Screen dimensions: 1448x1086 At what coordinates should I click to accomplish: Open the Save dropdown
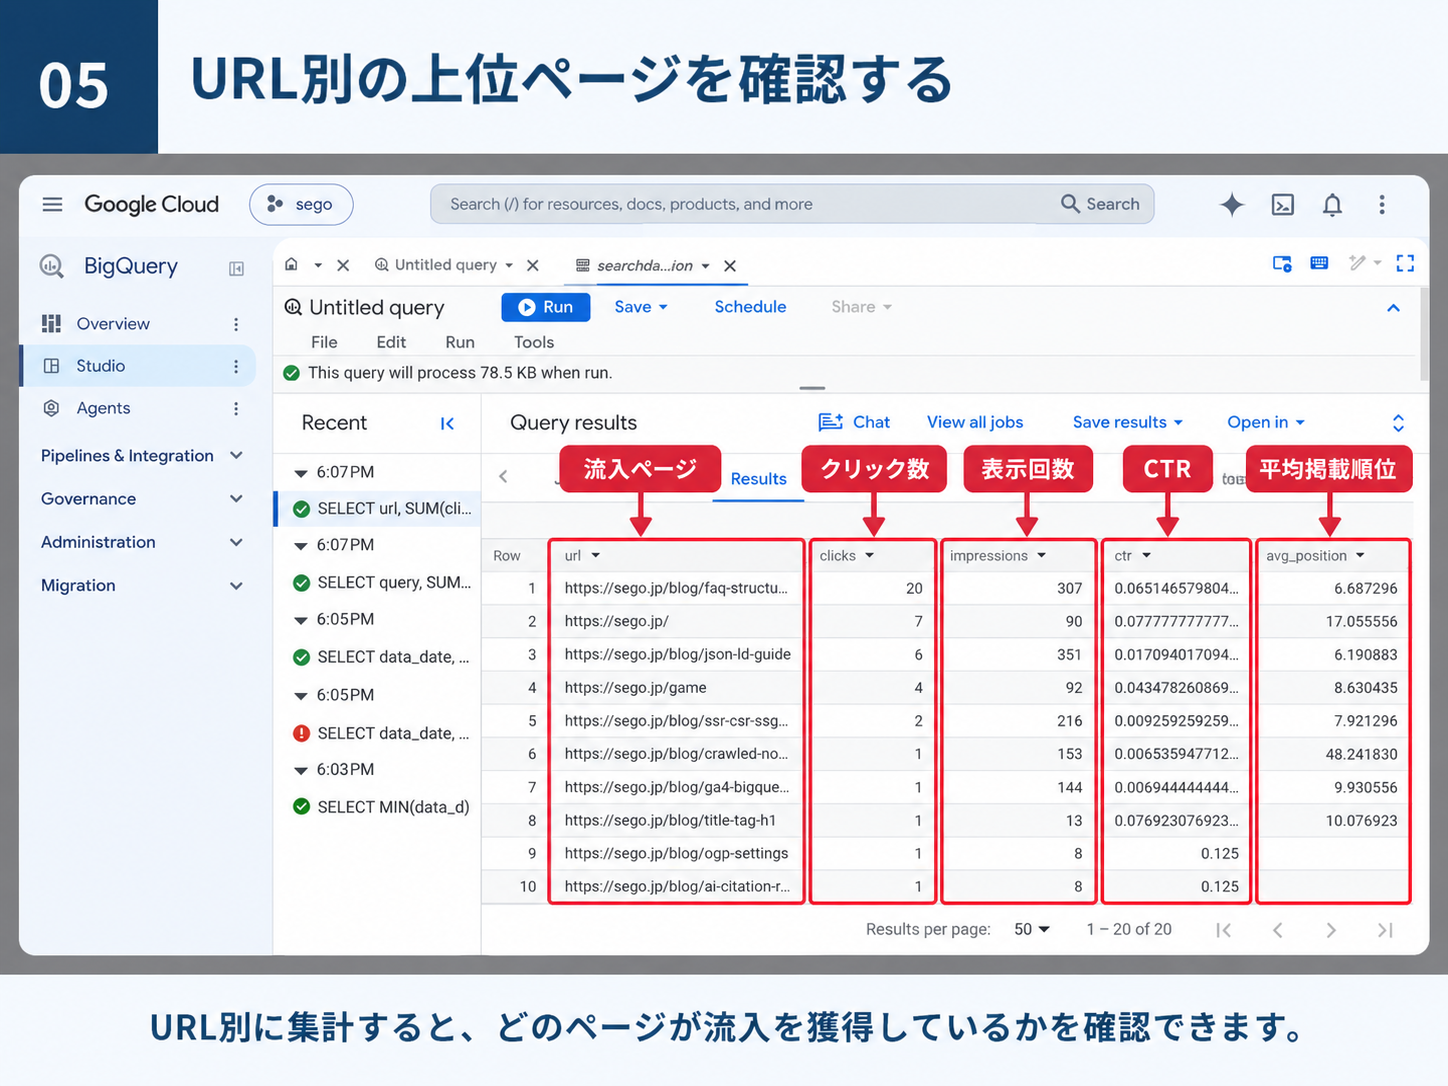point(641,307)
